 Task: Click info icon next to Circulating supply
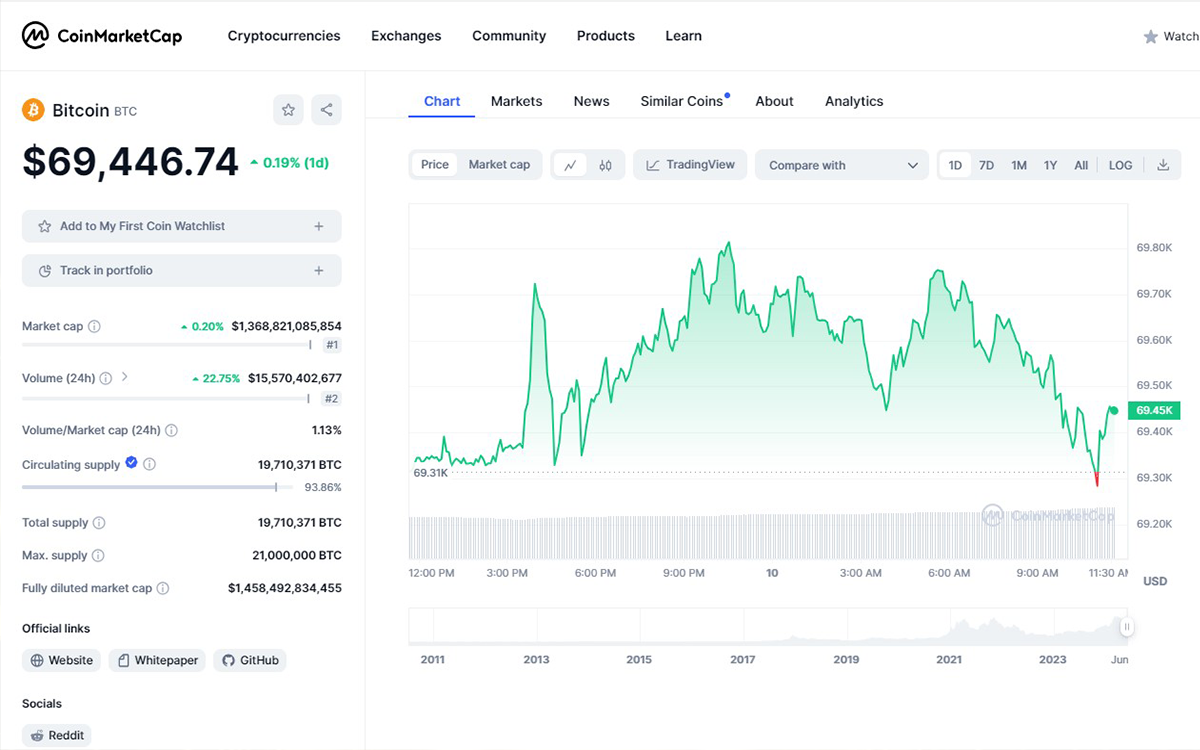point(149,464)
